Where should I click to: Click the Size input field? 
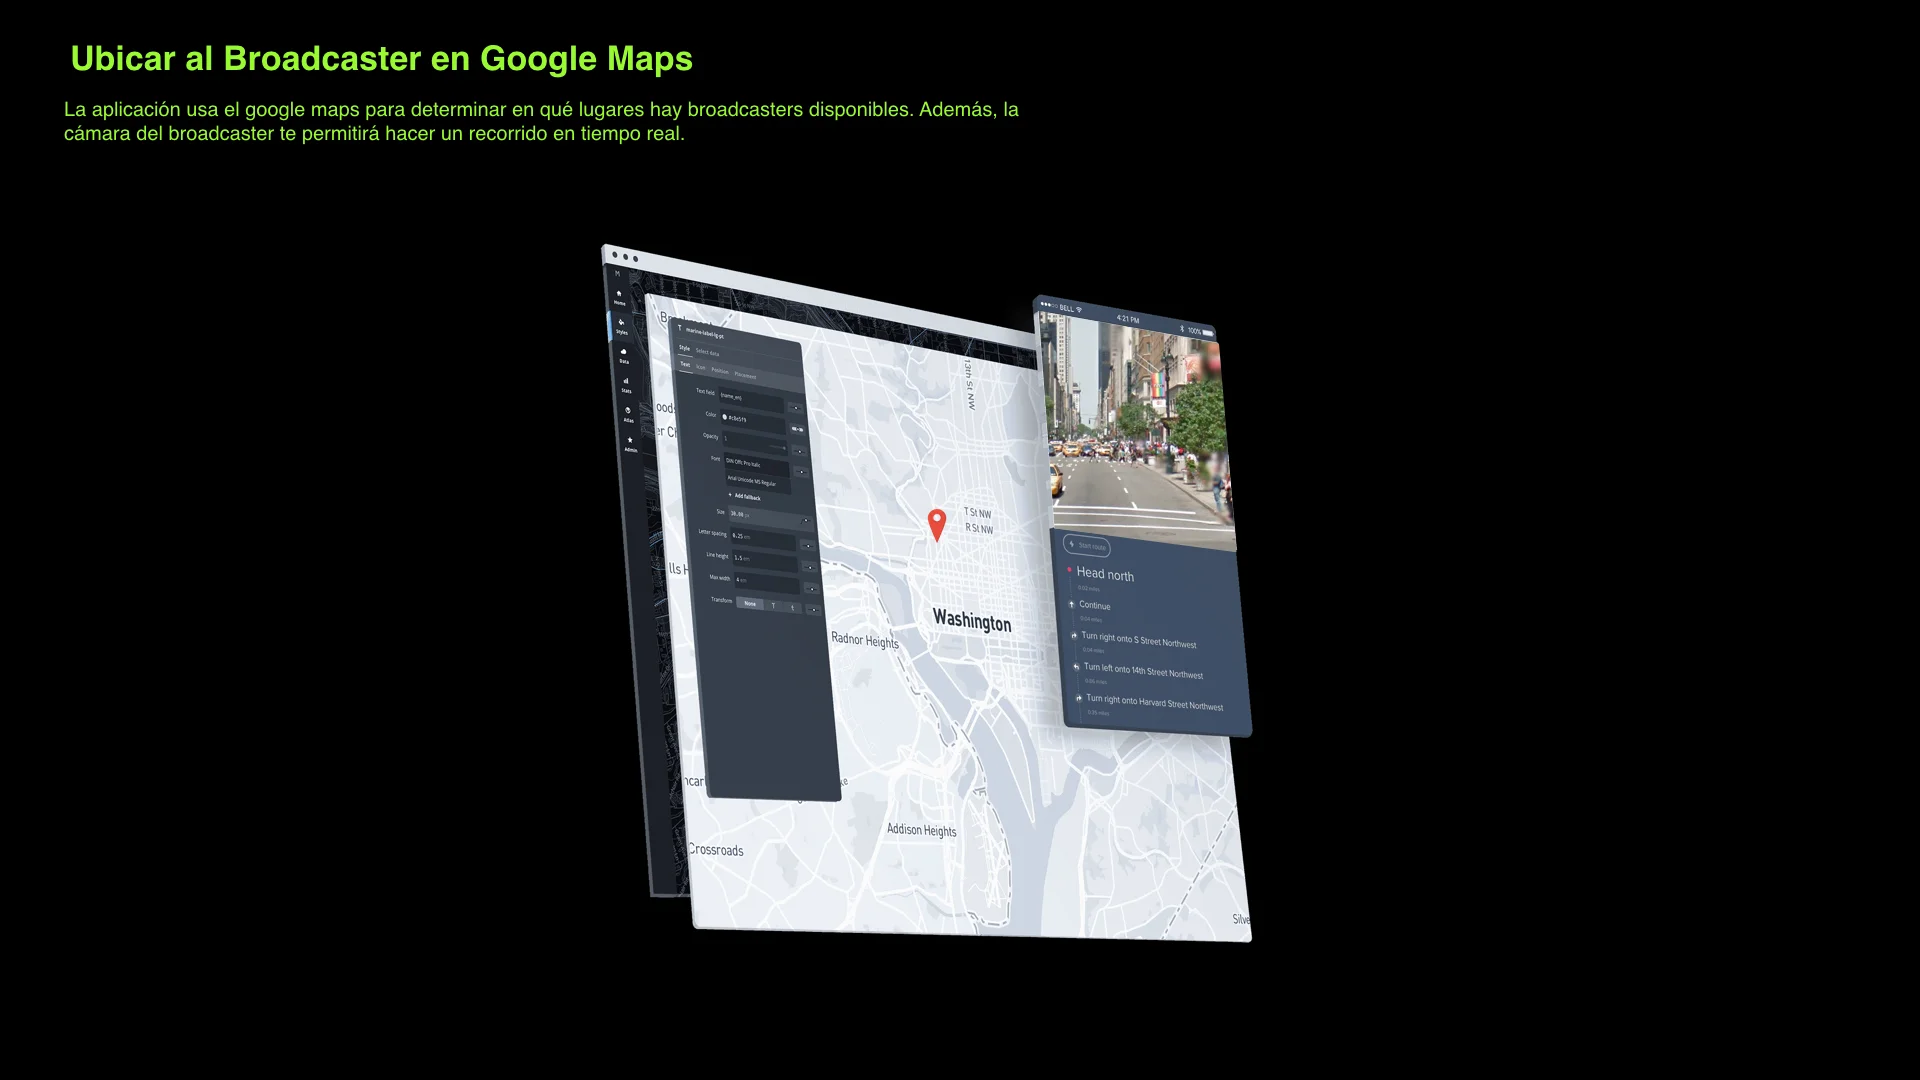point(765,516)
